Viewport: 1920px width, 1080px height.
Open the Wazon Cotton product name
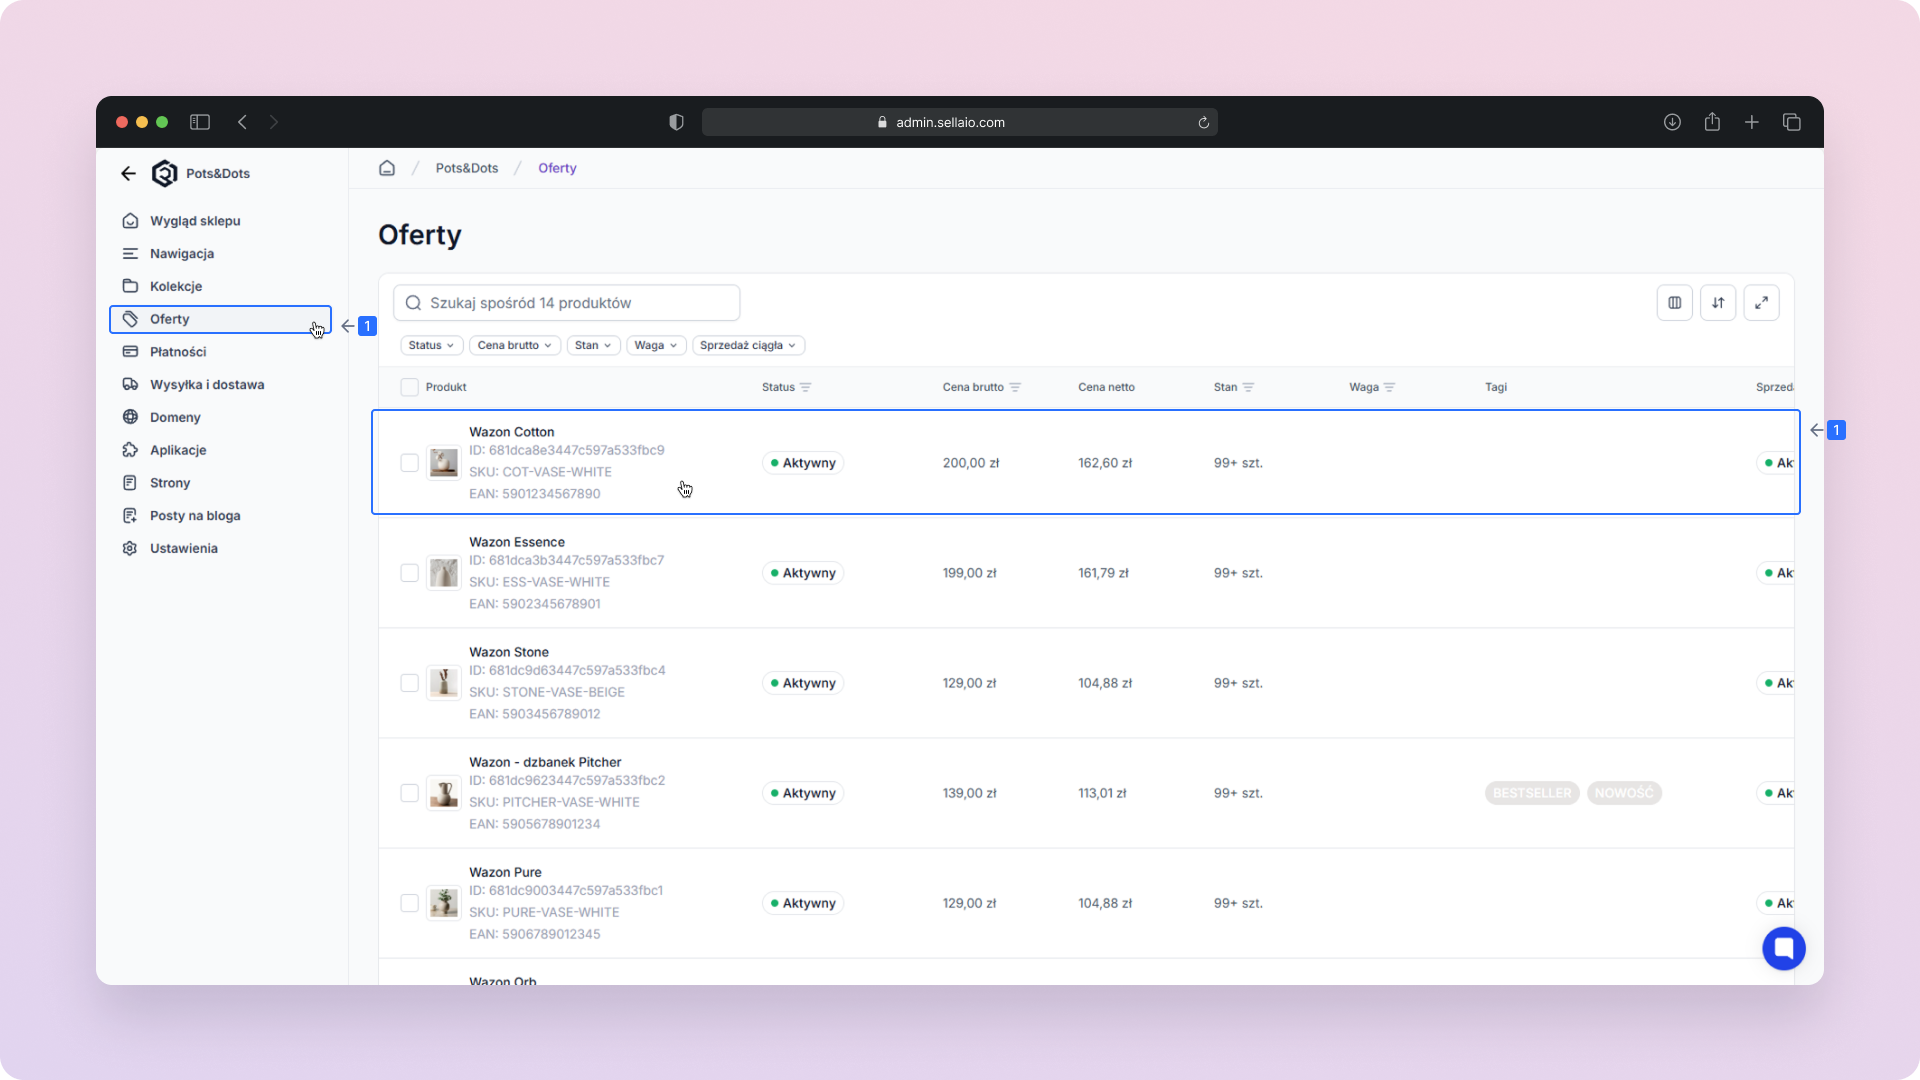pyautogui.click(x=511, y=432)
